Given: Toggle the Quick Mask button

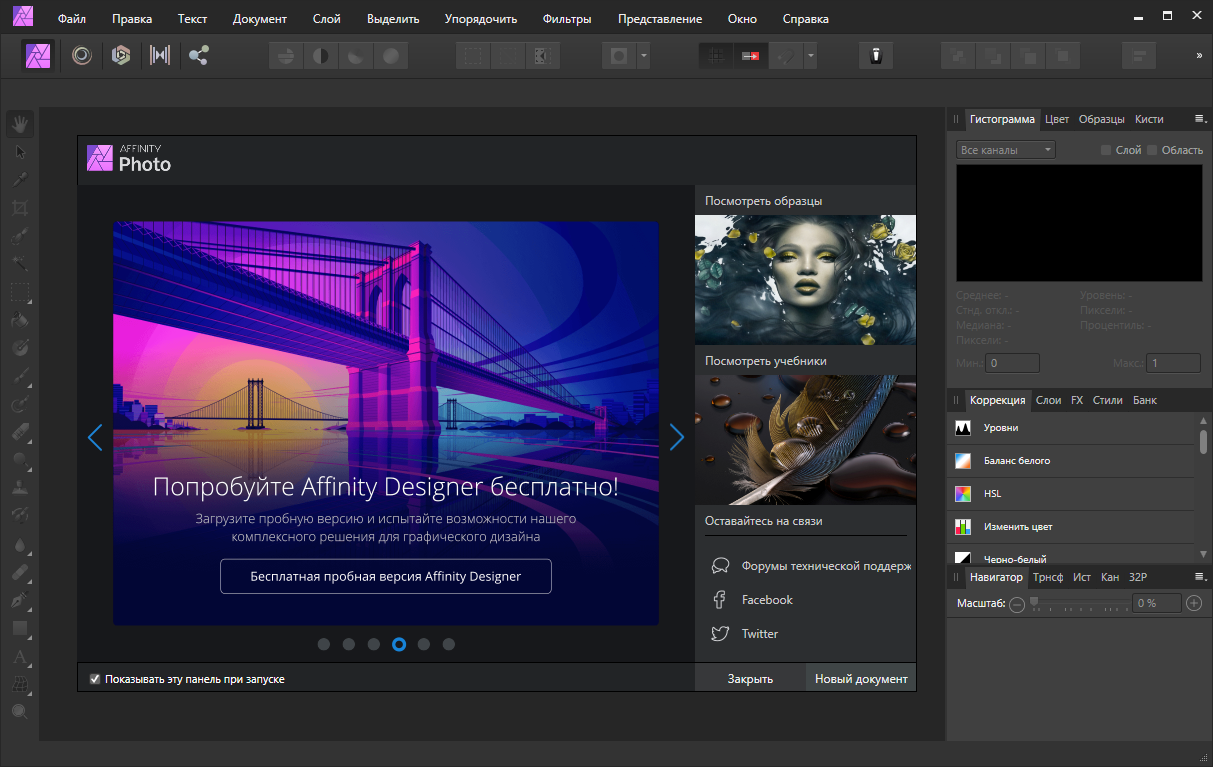Looking at the screenshot, I should coord(619,56).
